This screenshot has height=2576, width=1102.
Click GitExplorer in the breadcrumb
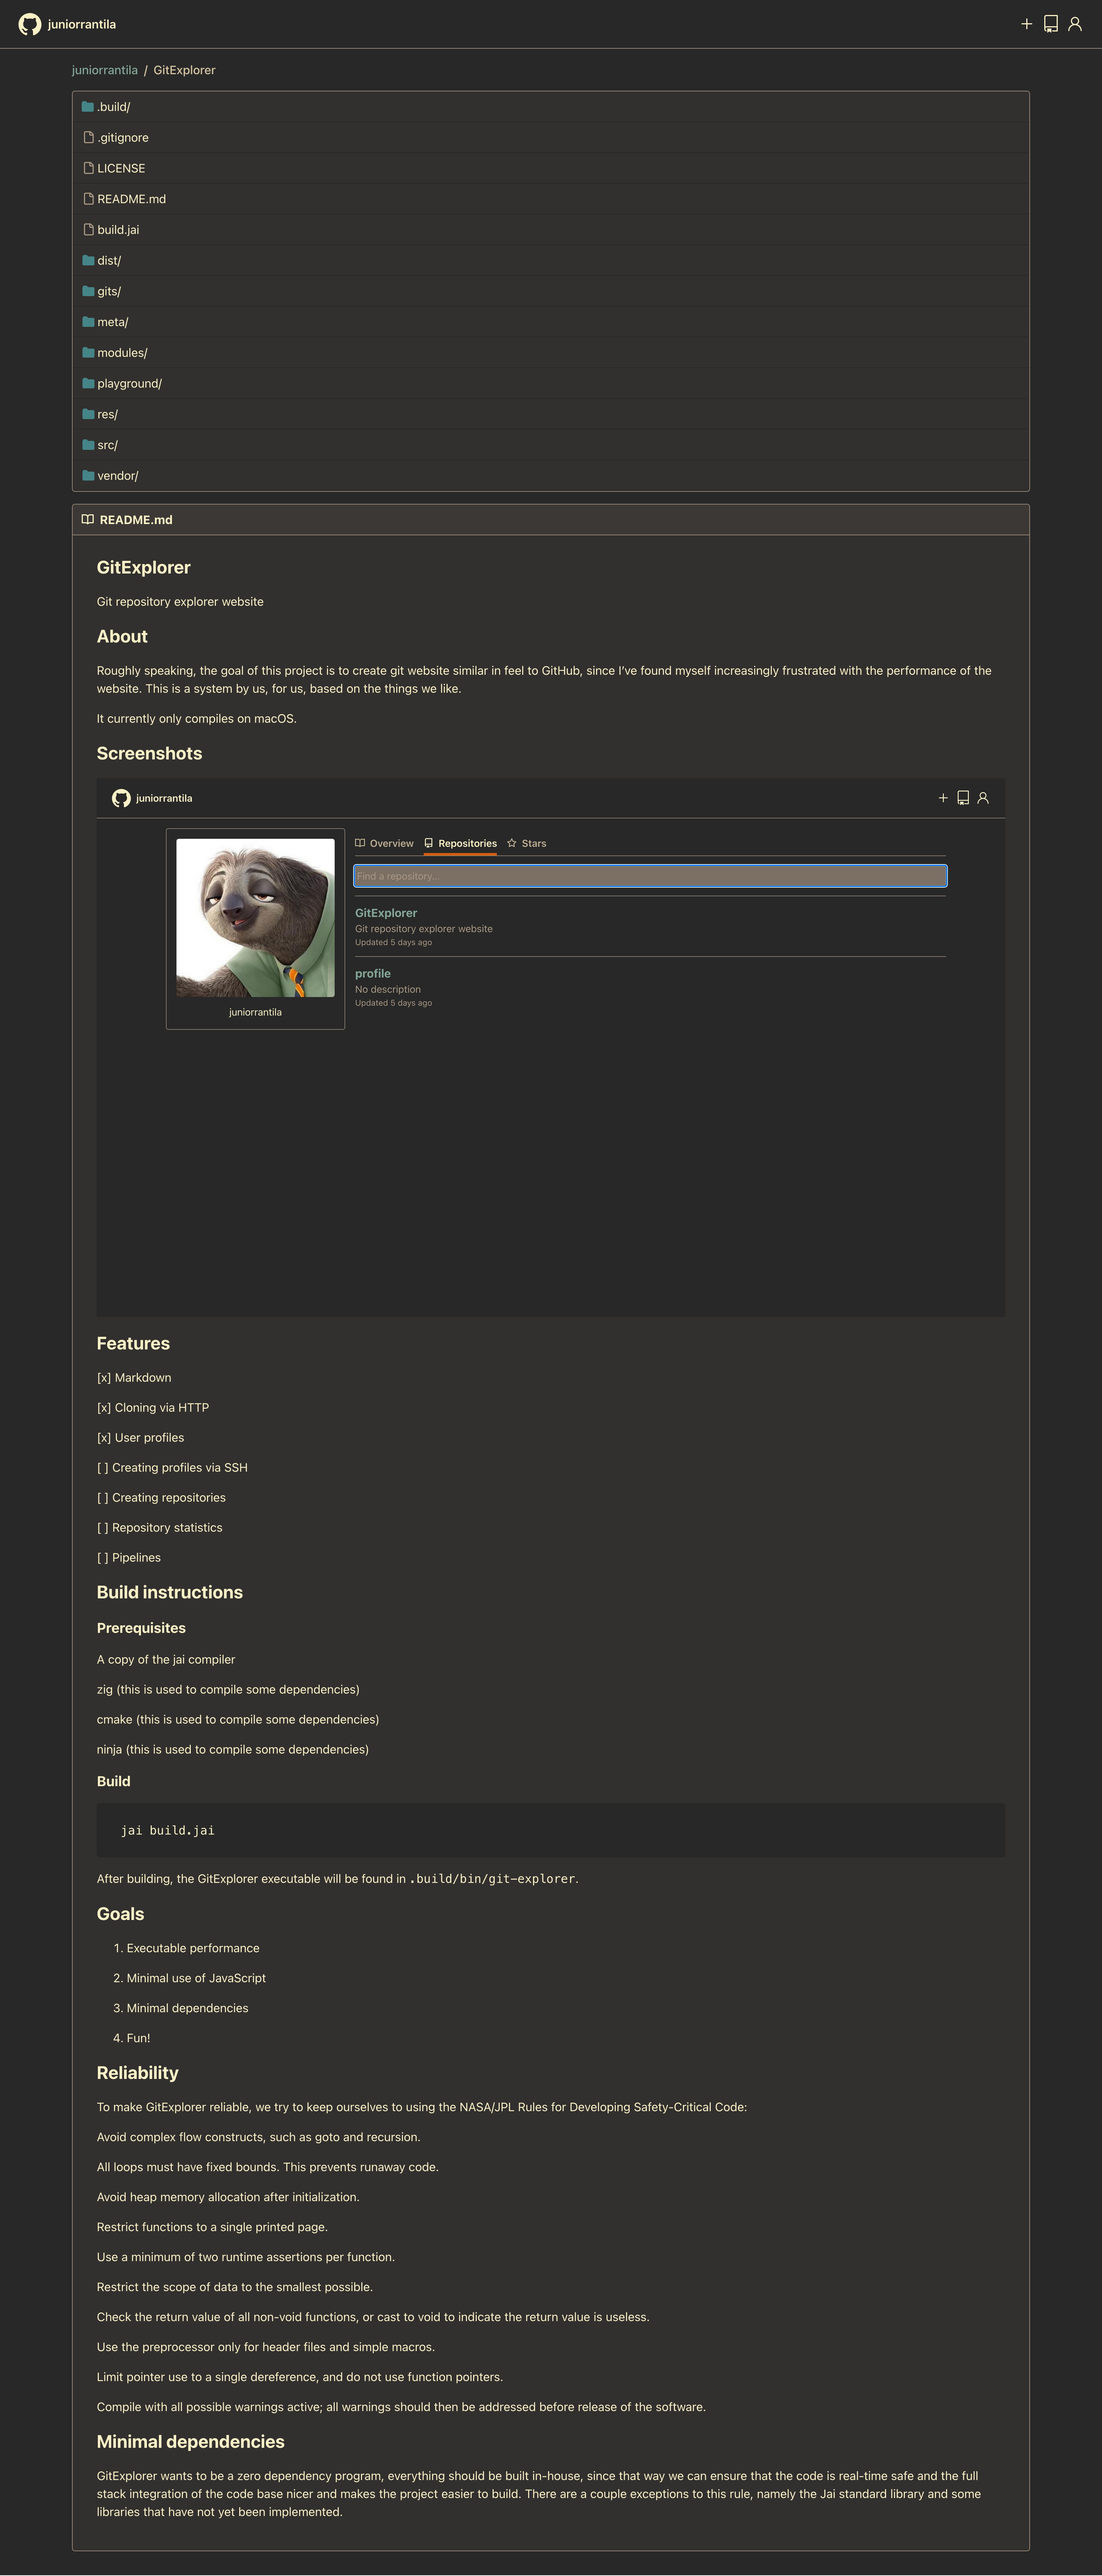[184, 70]
